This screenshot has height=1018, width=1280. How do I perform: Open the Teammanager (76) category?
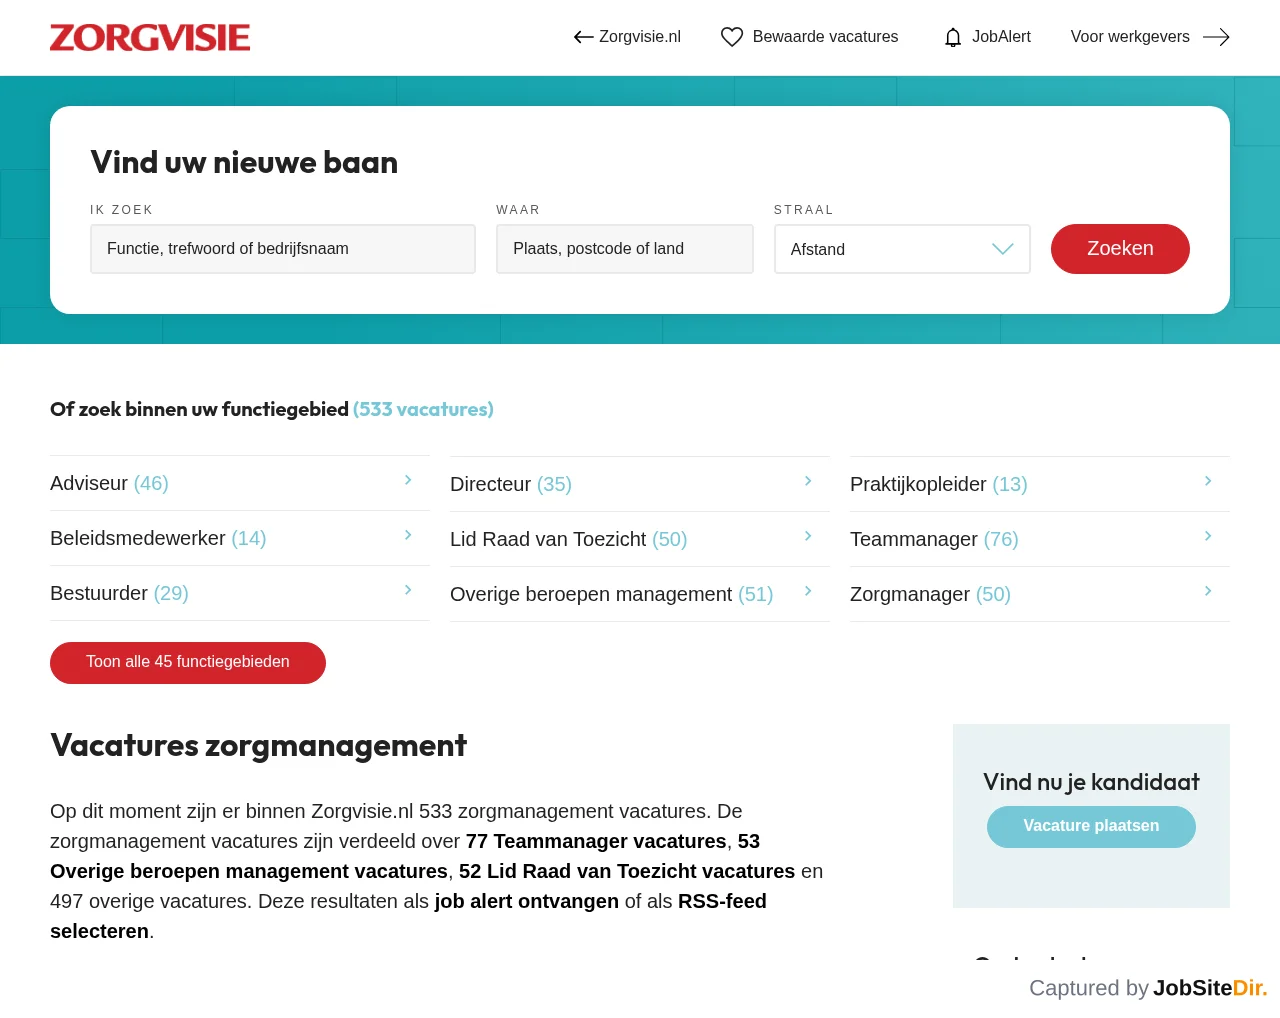pos(1040,539)
